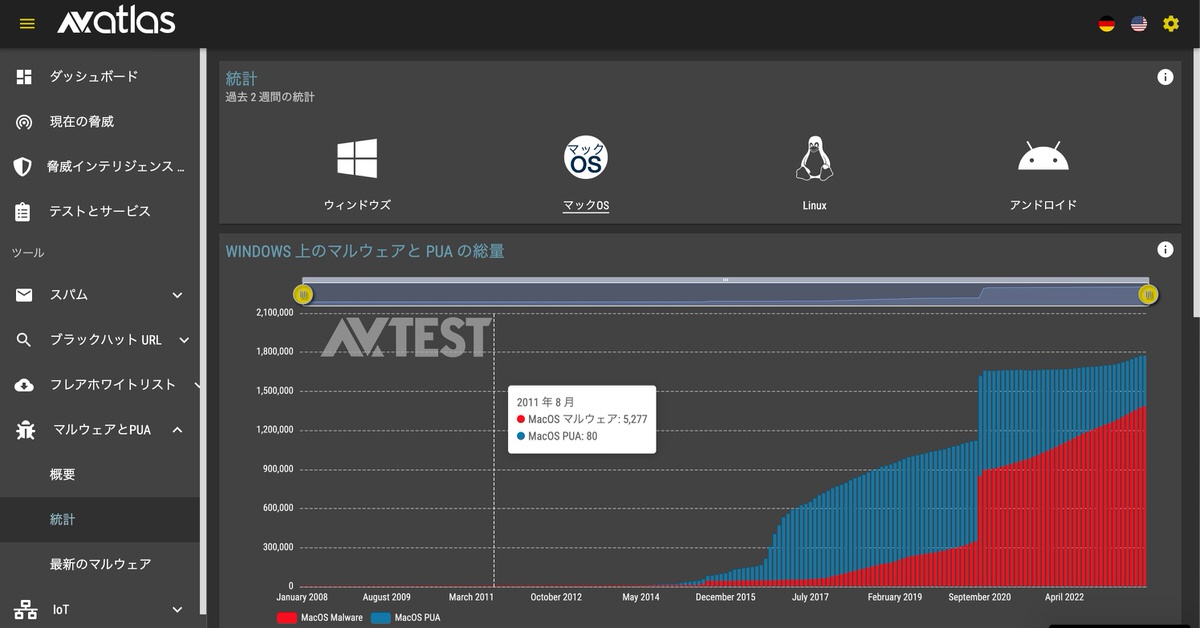Expand the スパム submenu chevron

pos(177,295)
